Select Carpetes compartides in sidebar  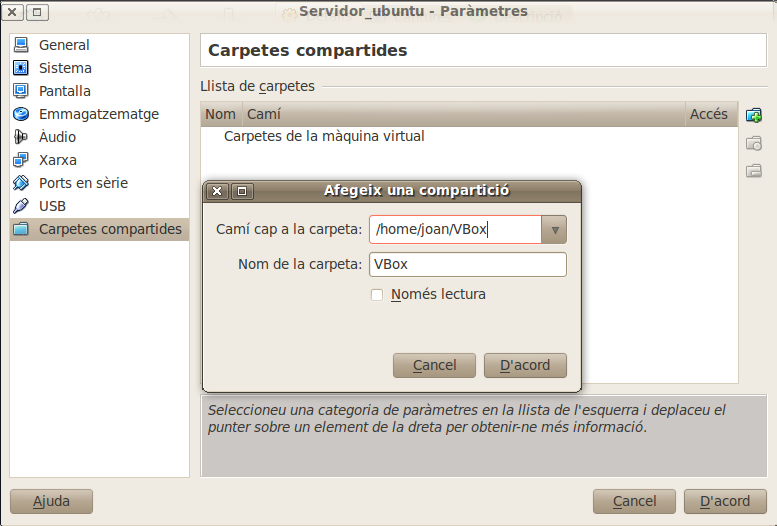click(x=110, y=229)
